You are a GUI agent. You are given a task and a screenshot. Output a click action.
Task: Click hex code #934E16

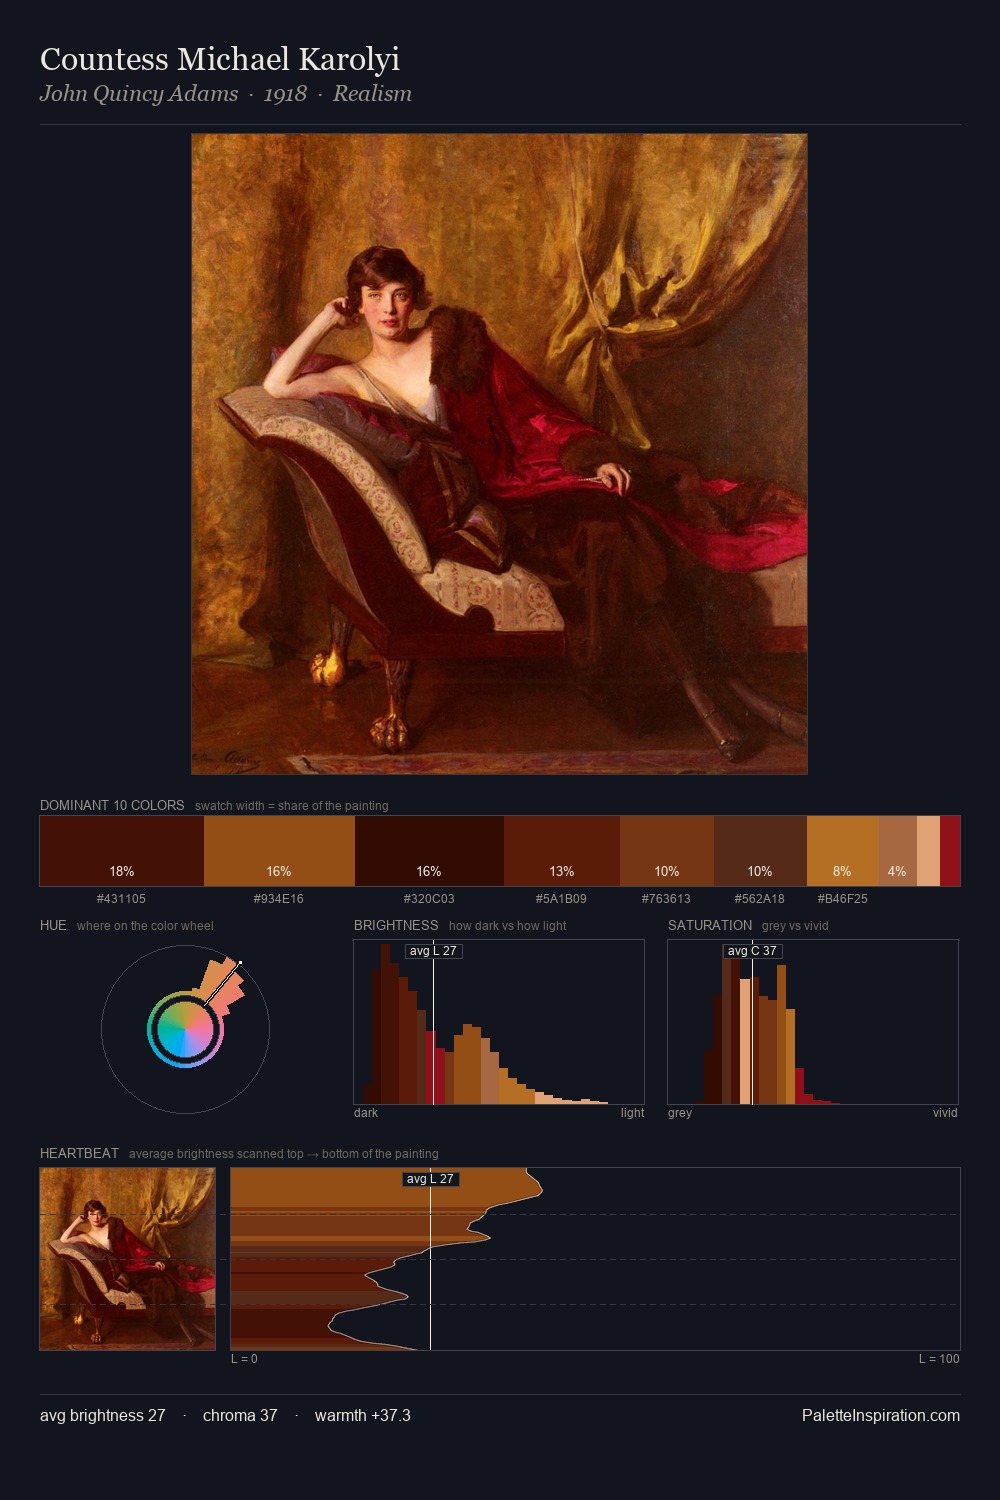tap(279, 899)
